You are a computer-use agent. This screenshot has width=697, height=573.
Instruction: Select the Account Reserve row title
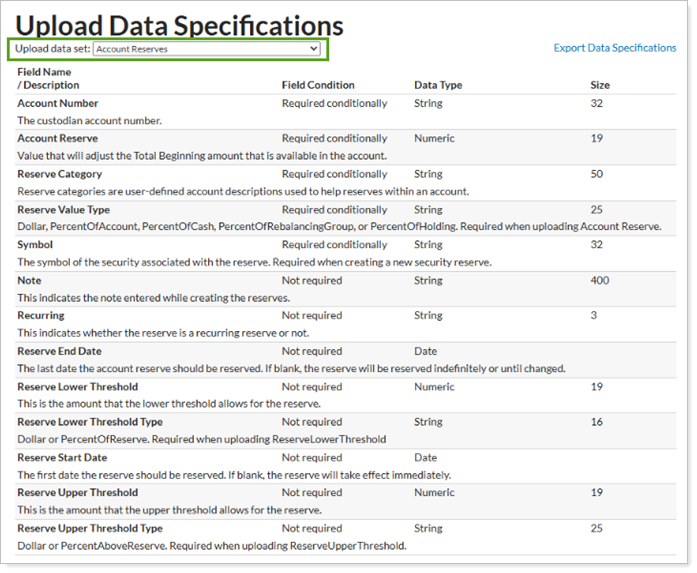click(x=58, y=139)
